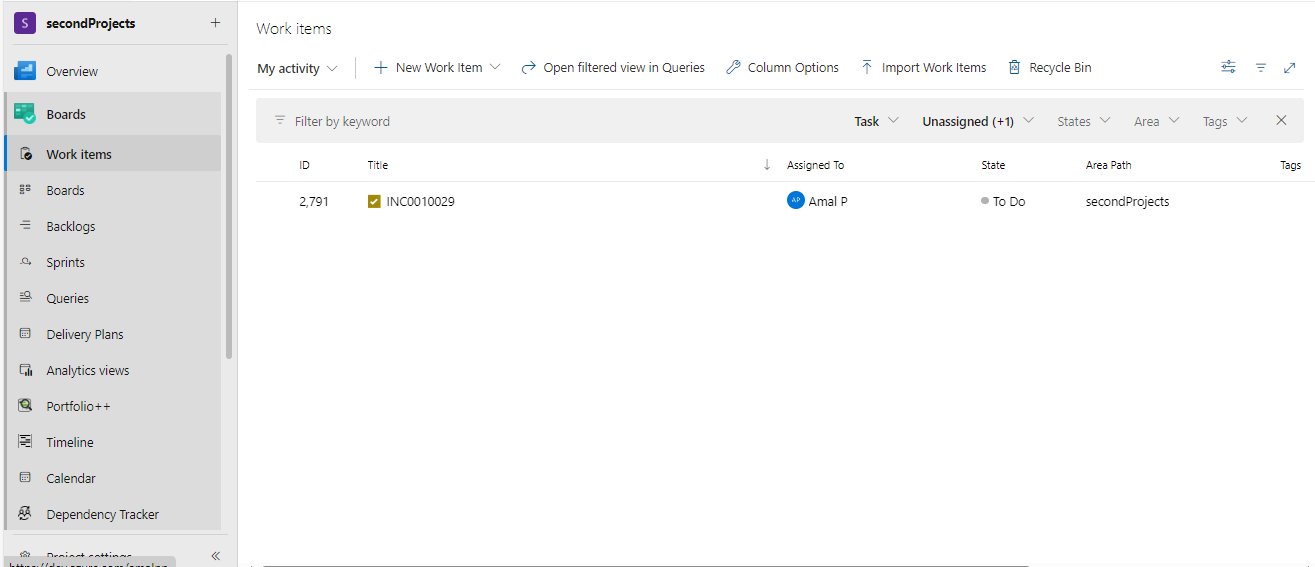The image size is (1315, 567).
Task: Expand the Task type filter
Action: pos(876,121)
